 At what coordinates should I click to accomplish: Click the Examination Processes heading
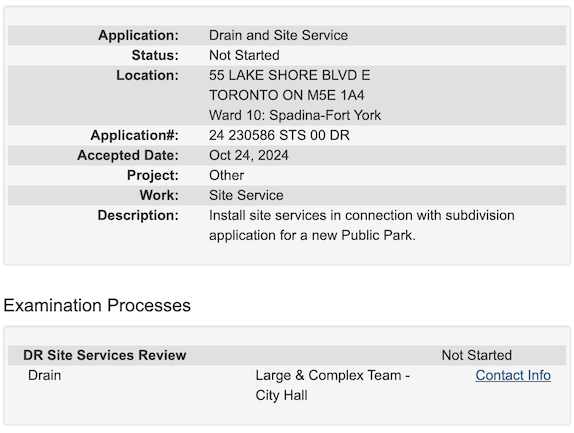(97, 305)
